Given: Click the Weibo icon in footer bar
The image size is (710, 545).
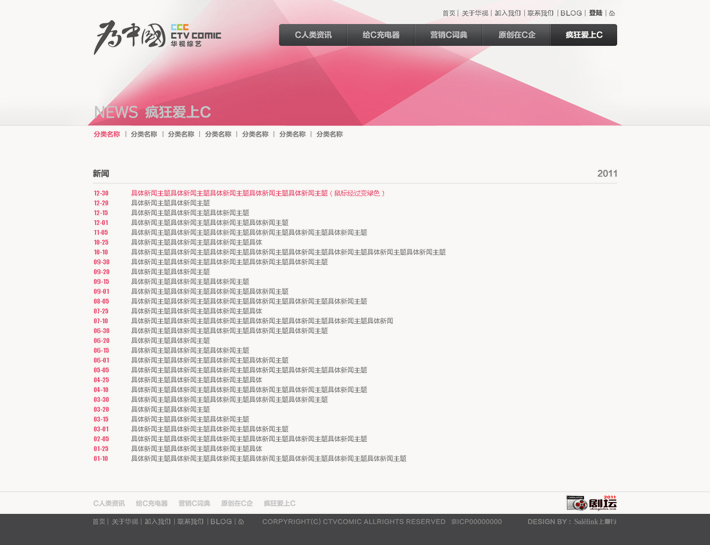Looking at the screenshot, I should (x=241, y=522).
